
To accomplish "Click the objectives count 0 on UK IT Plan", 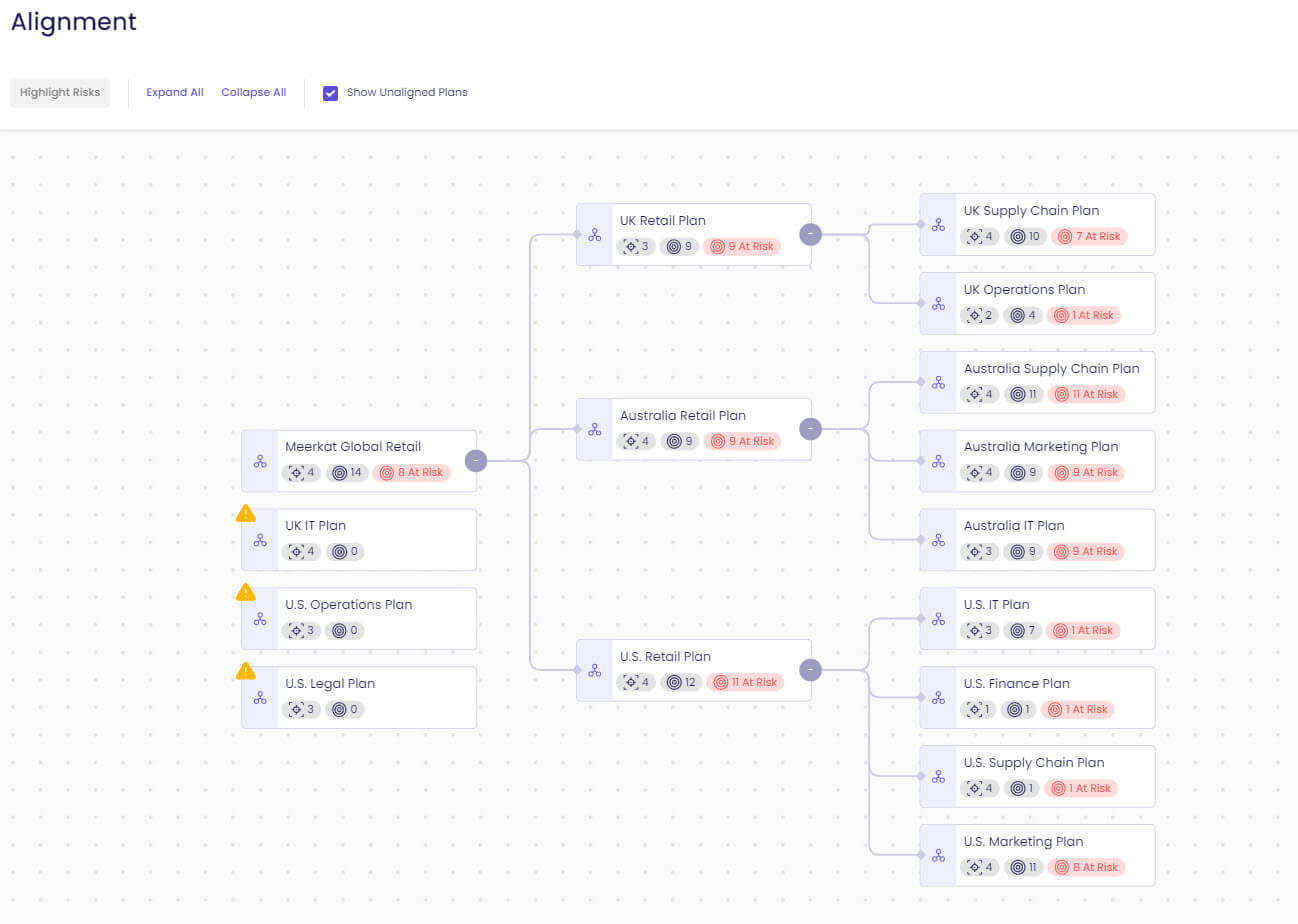I will click(x=345, y=551).
